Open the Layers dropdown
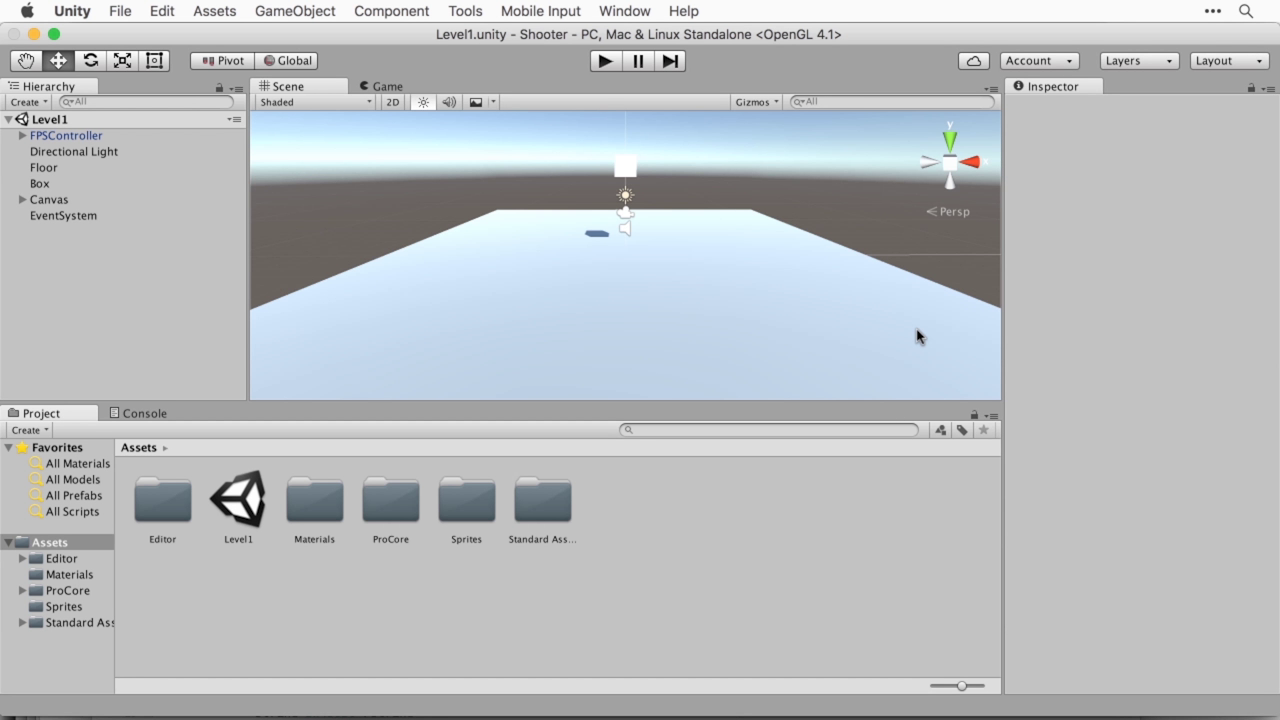Image resolution: width=1280 pixels, height=720 pixels. click(1140, 61)
